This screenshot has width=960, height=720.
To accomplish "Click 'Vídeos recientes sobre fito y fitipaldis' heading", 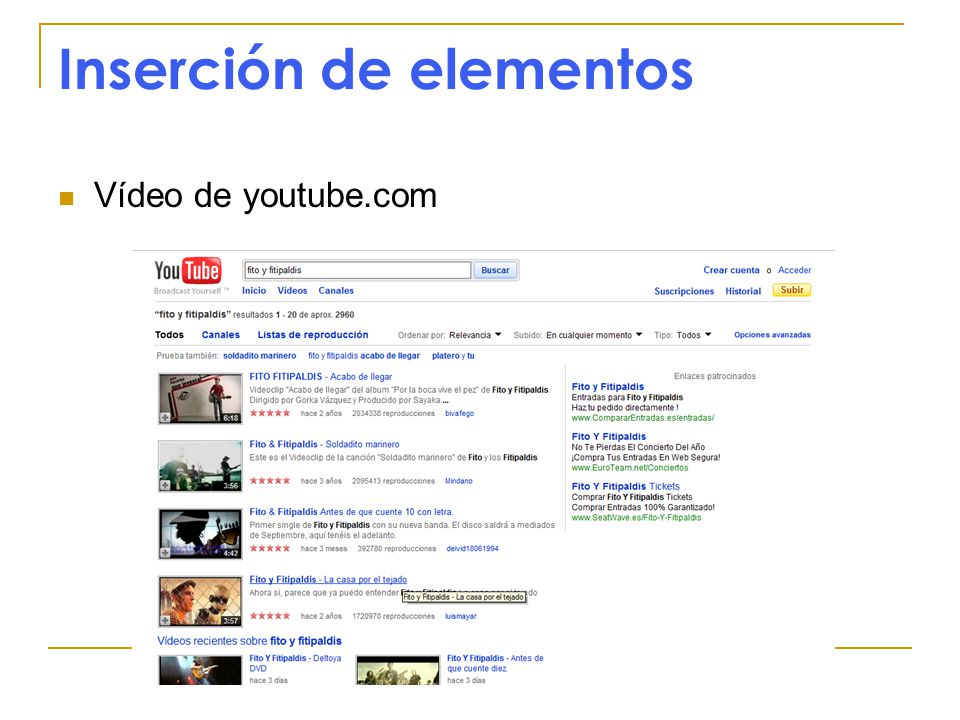I will [250, 641].
